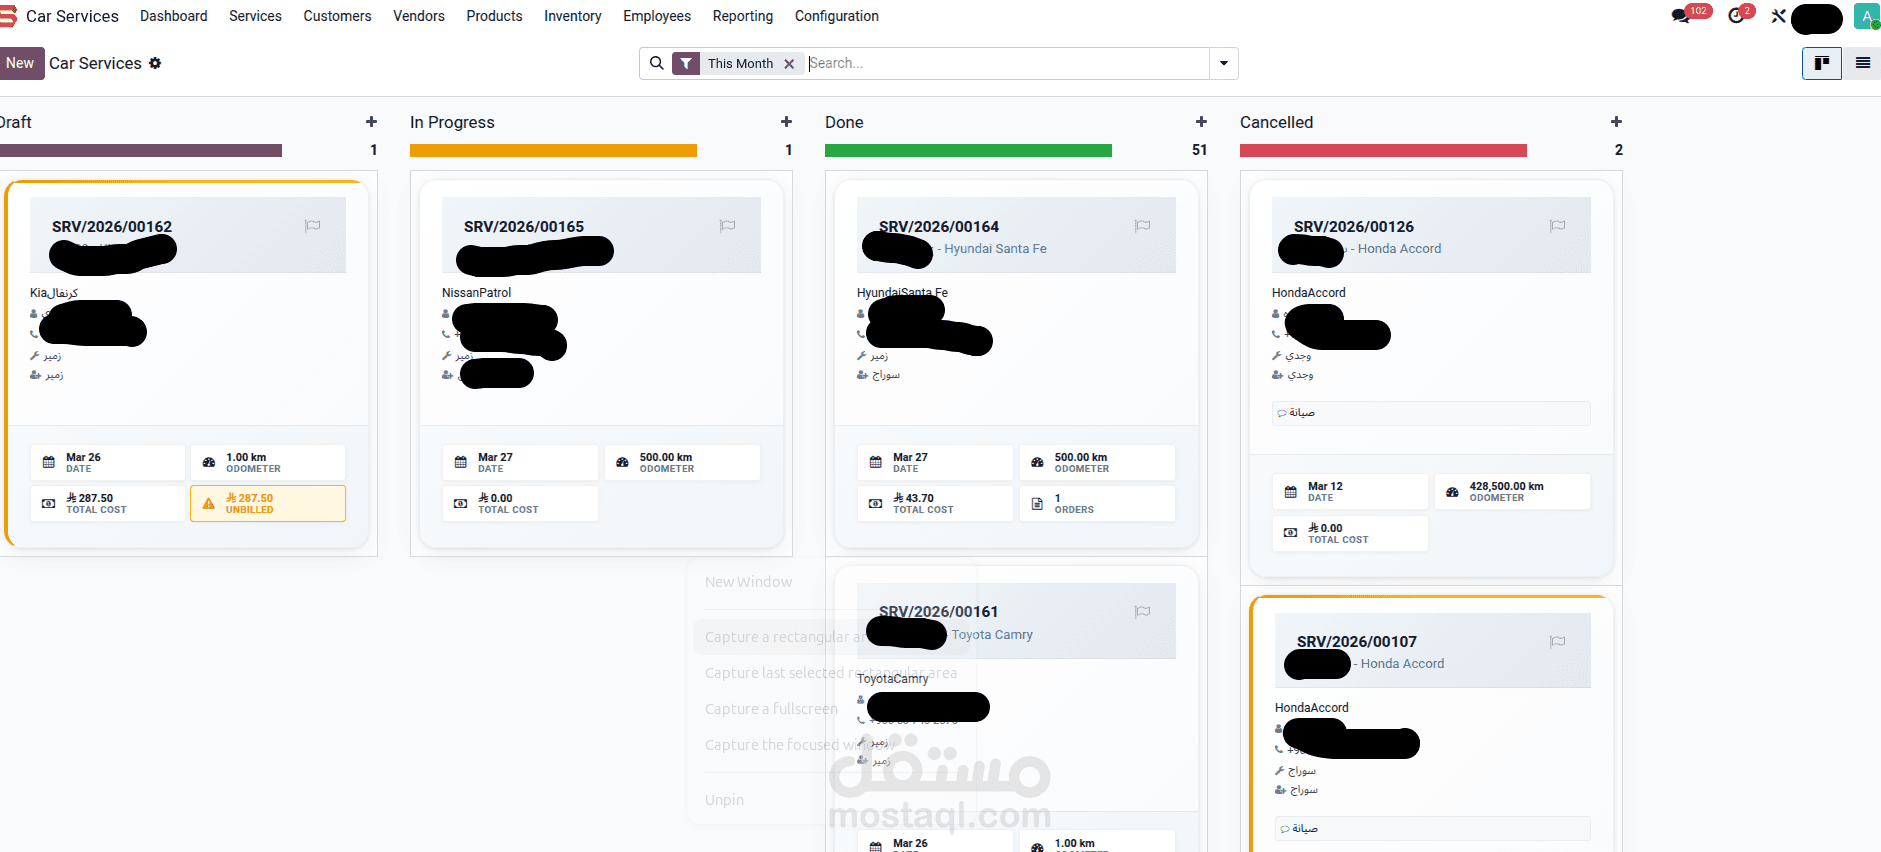Open the Inventory menu
Screen dimensions: 1881x852
573,16
